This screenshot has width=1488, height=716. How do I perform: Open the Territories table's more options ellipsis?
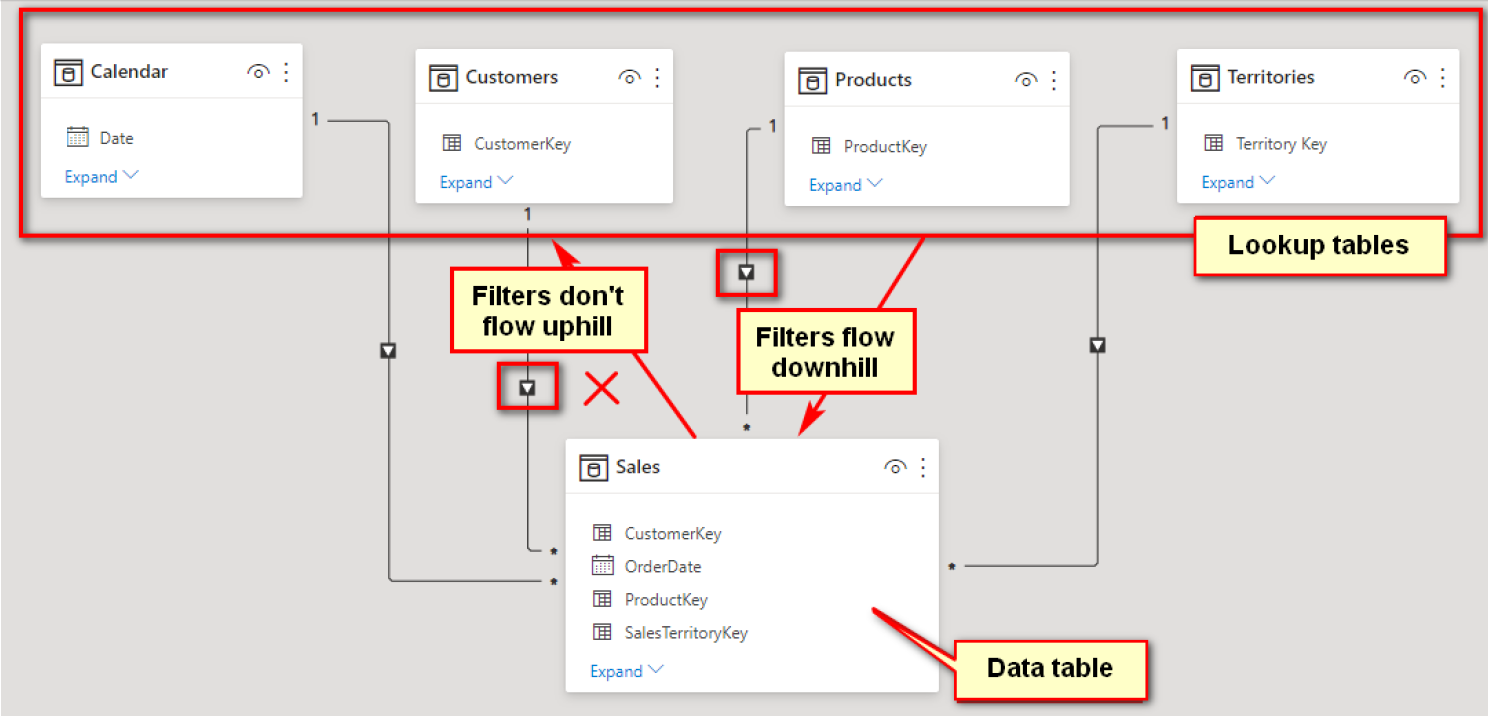(1442, 77)
